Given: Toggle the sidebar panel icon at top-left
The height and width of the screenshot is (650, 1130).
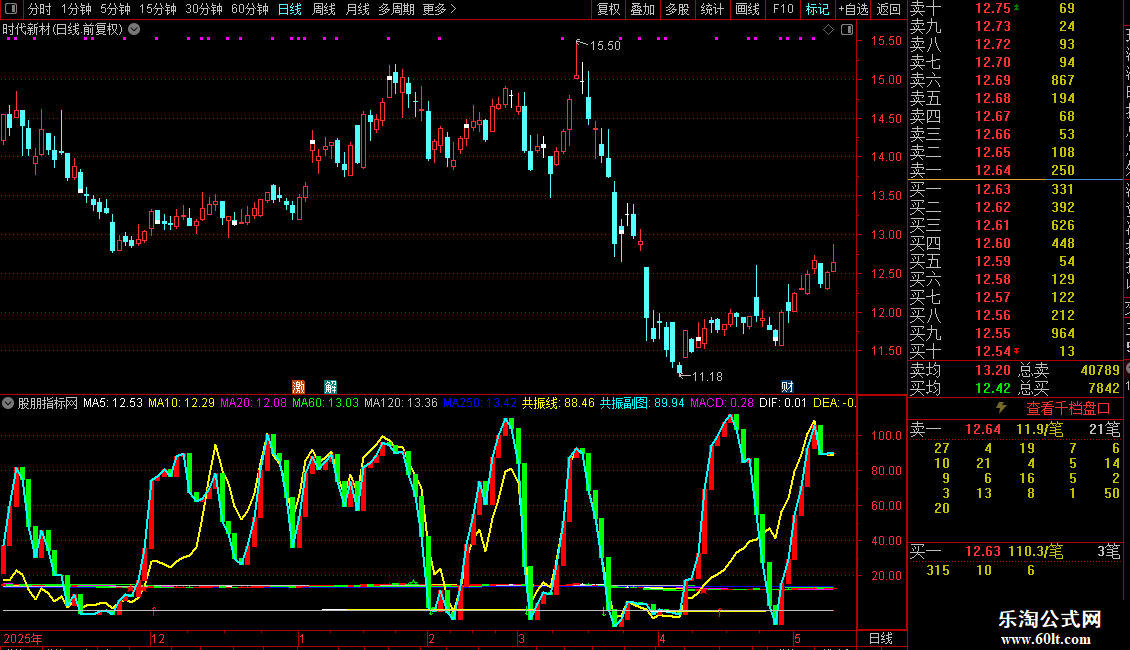Looking at the screenshot, I should [11, 9].
